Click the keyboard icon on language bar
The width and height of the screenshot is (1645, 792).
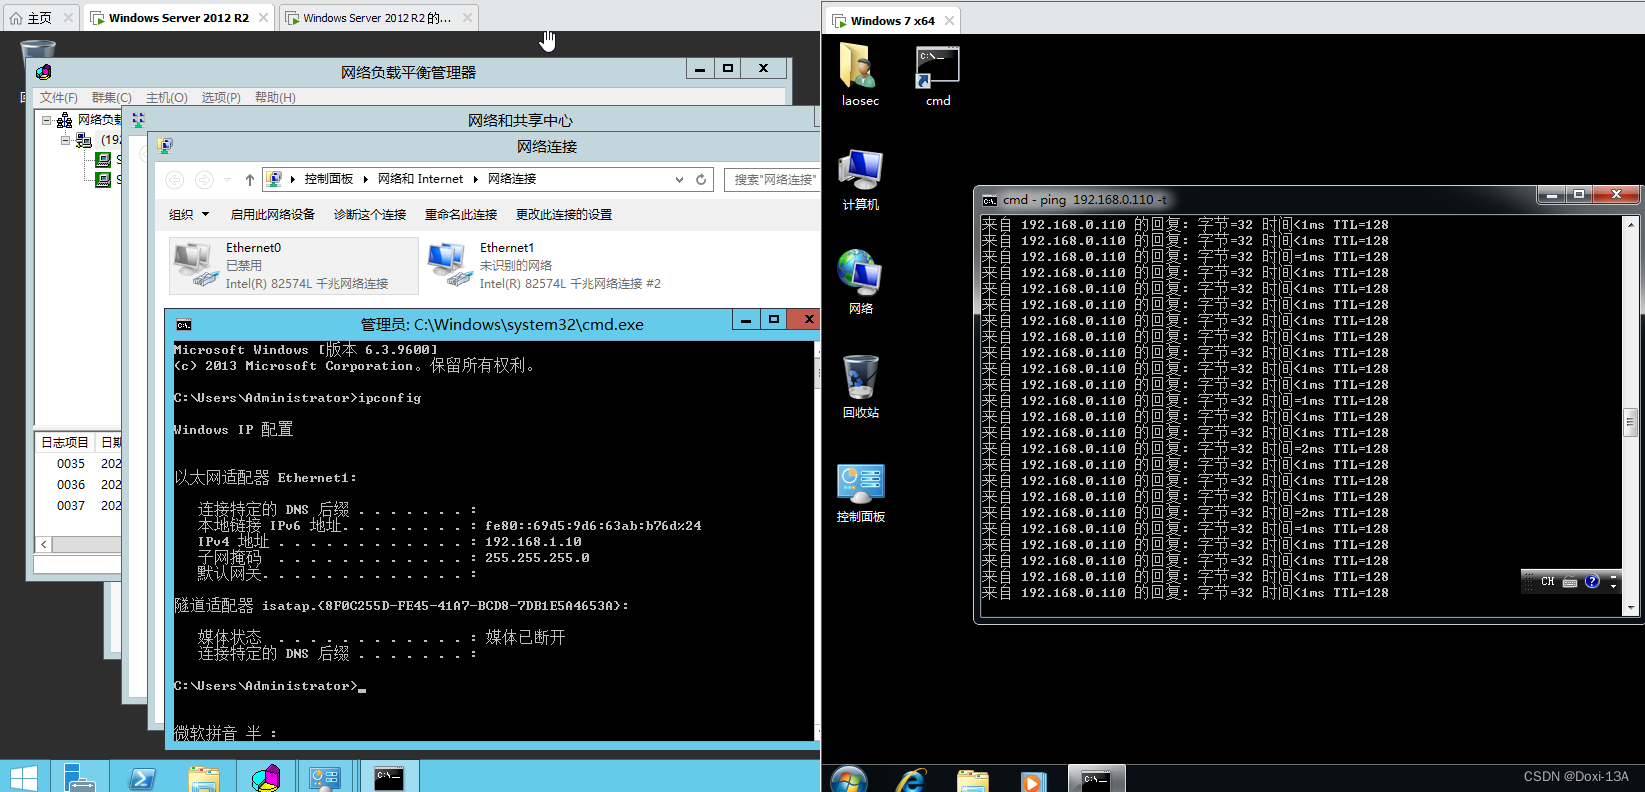tap(1570, 582)
